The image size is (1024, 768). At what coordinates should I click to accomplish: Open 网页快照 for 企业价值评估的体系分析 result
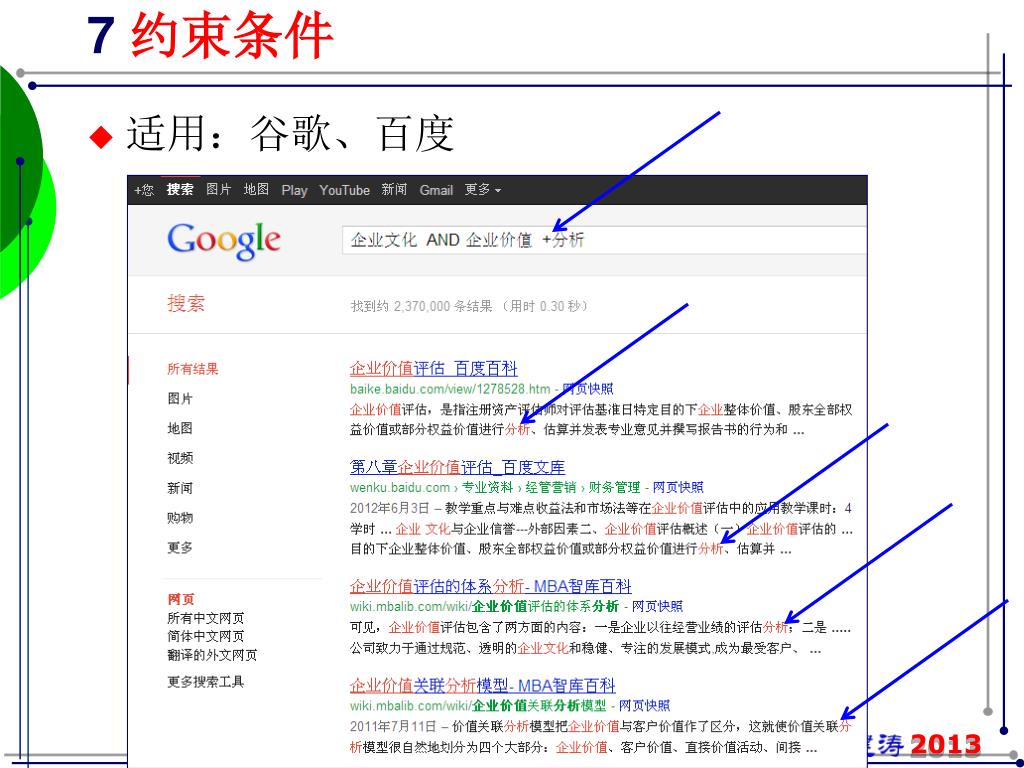[x=658, y=606]
